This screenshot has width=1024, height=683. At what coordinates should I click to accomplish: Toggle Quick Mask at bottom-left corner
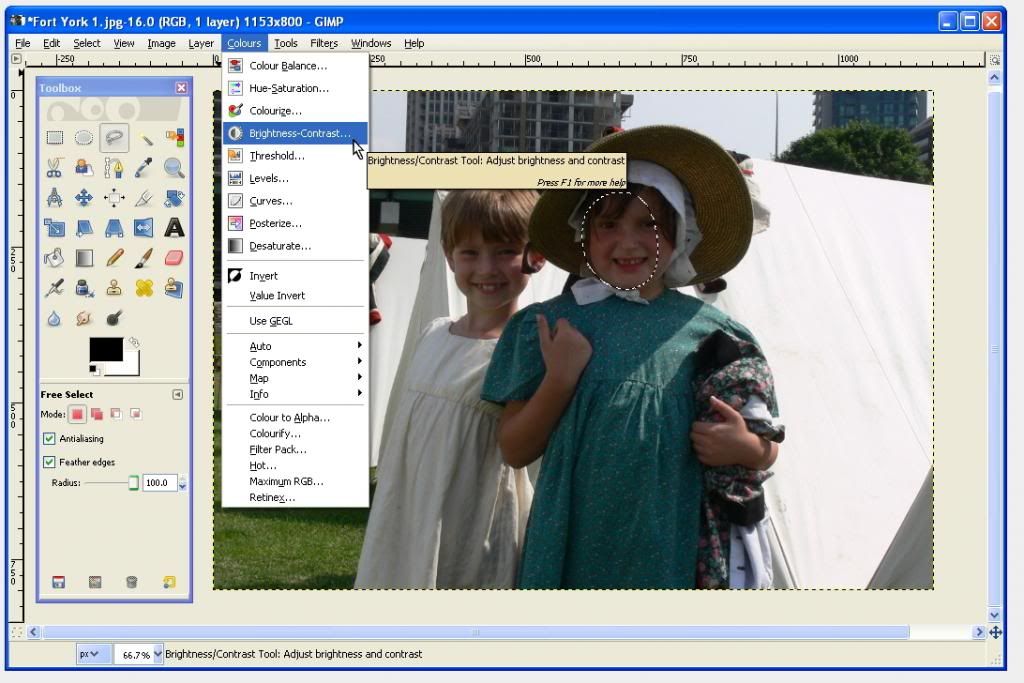17,632
